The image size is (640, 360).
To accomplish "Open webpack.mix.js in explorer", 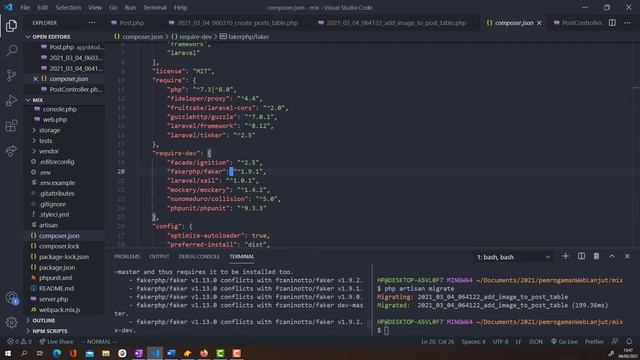I will tap(60, 310).
